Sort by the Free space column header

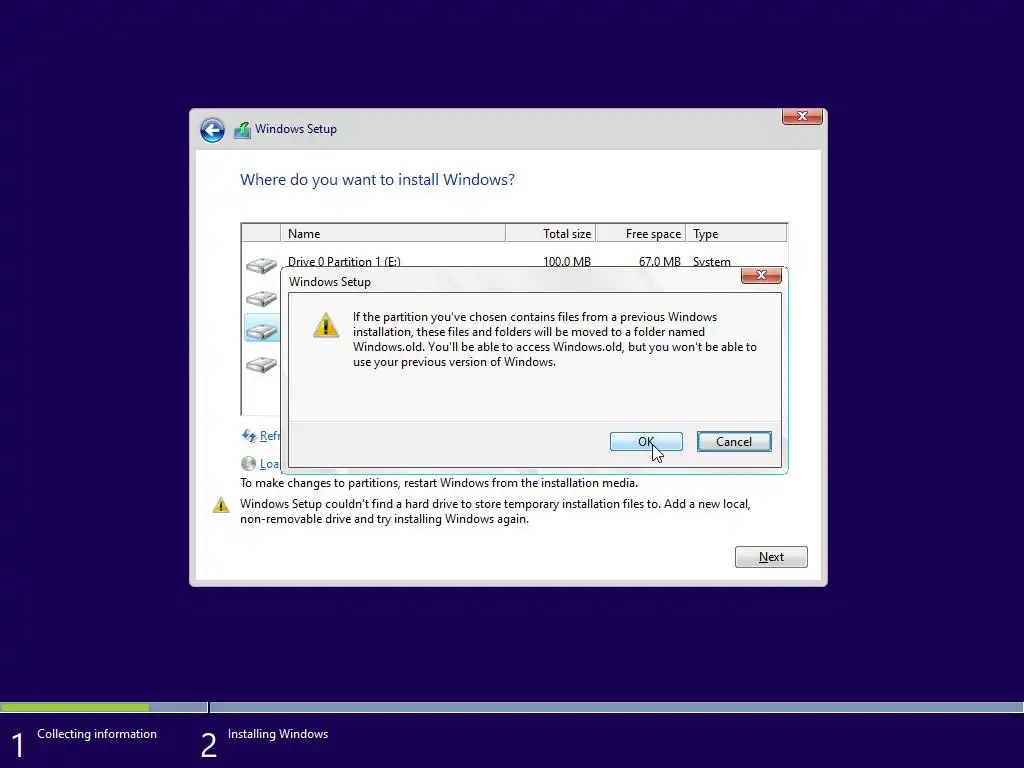point(641,233)
